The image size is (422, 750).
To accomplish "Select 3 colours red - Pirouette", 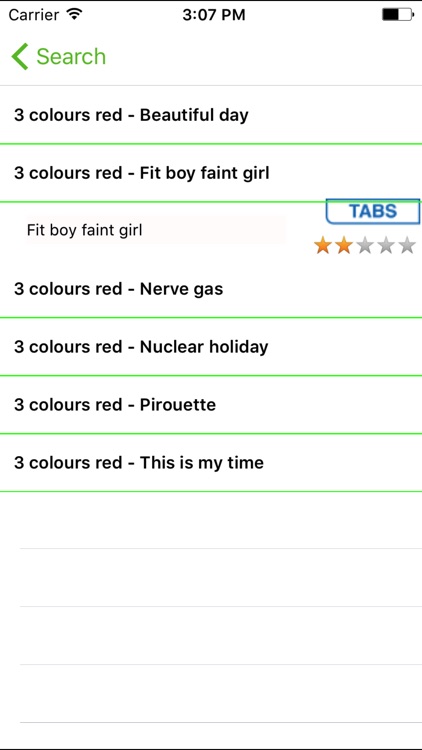I will click(211, 405).
